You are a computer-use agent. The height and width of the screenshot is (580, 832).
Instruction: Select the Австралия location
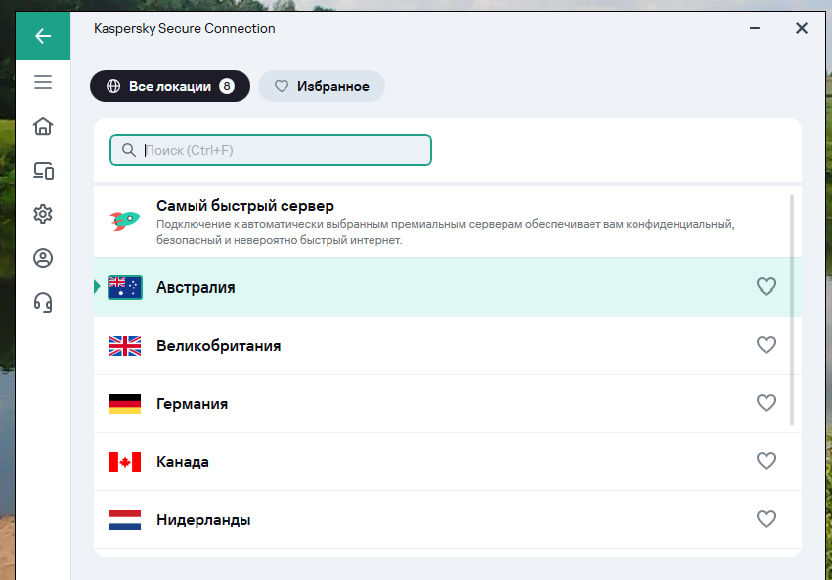tap(448, 287)
